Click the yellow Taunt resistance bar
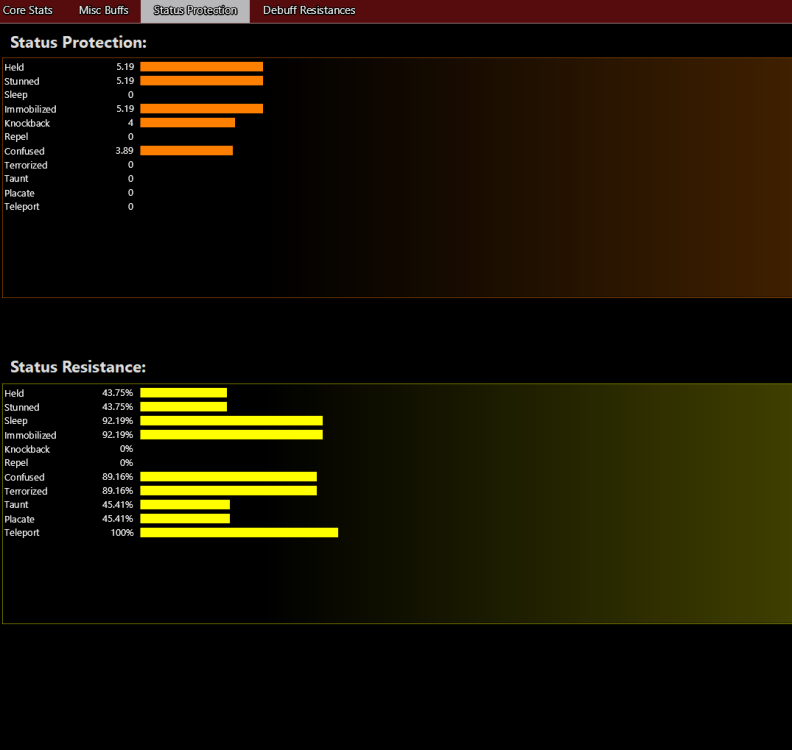The image size is (792, 750). pos(185,505)
